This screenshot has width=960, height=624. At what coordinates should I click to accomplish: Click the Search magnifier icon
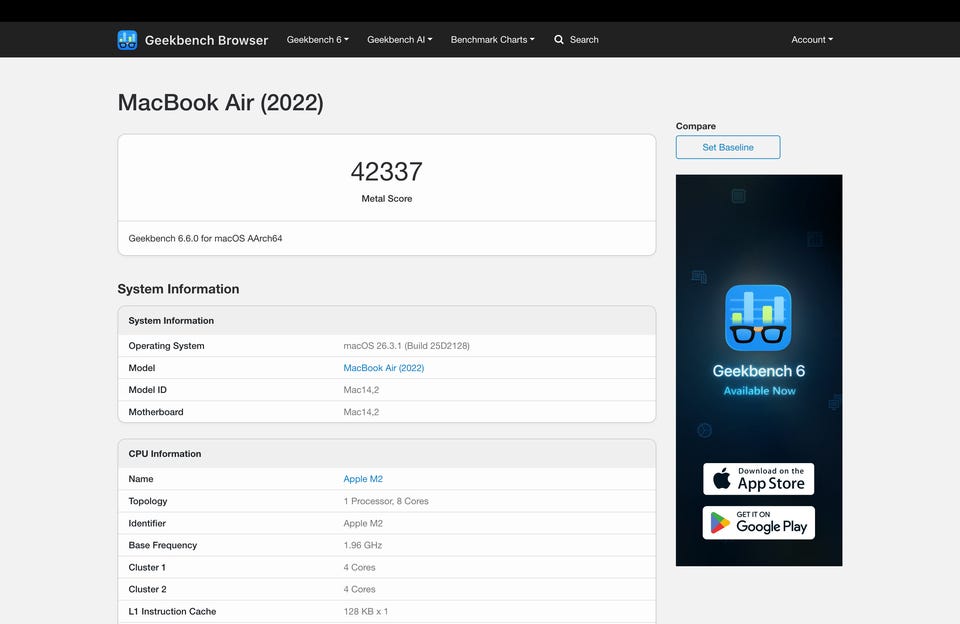pyautogui.click(x=559, y=40)
